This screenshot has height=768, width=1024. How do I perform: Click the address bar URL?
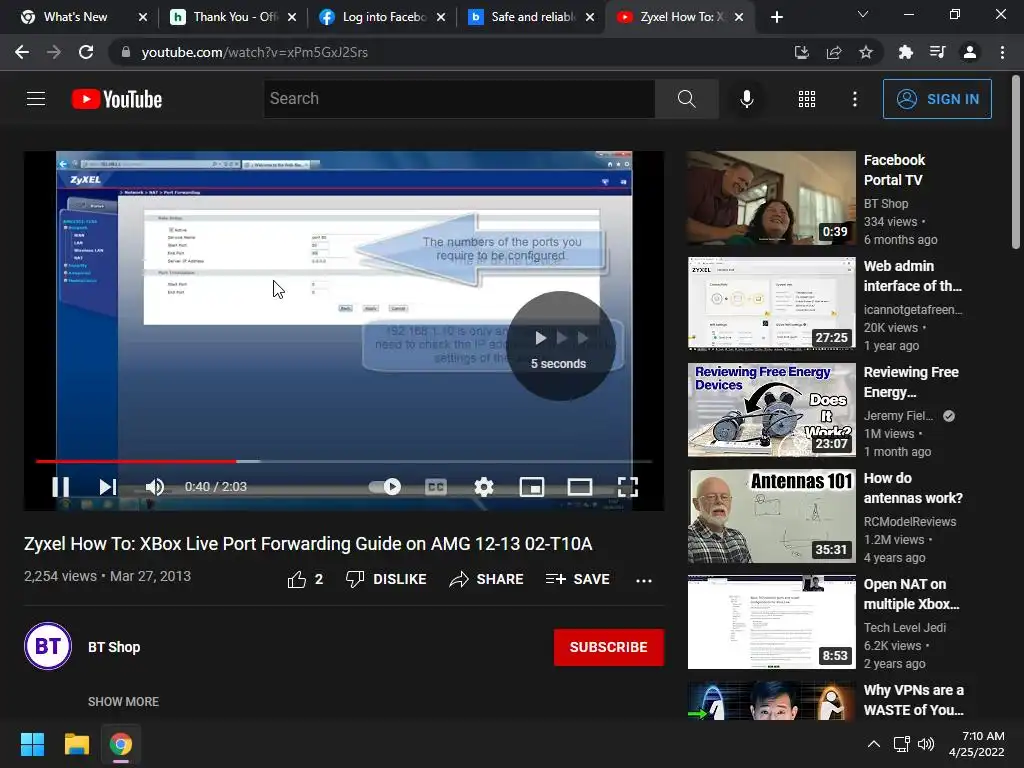[x=255, y=52]
